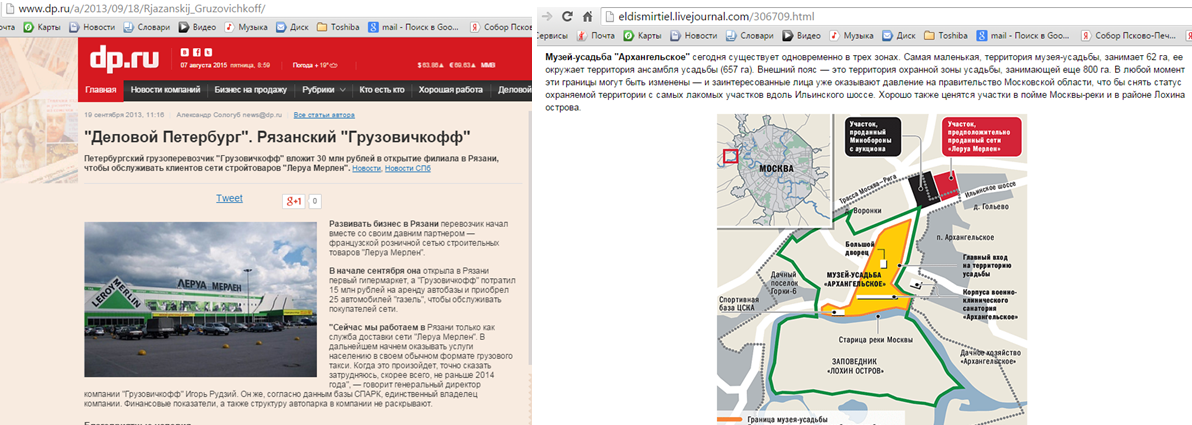Open Диск bookmark in the dp.ru window
Image resolution: width=1192 pixels, height=425 pixels.
292,27
